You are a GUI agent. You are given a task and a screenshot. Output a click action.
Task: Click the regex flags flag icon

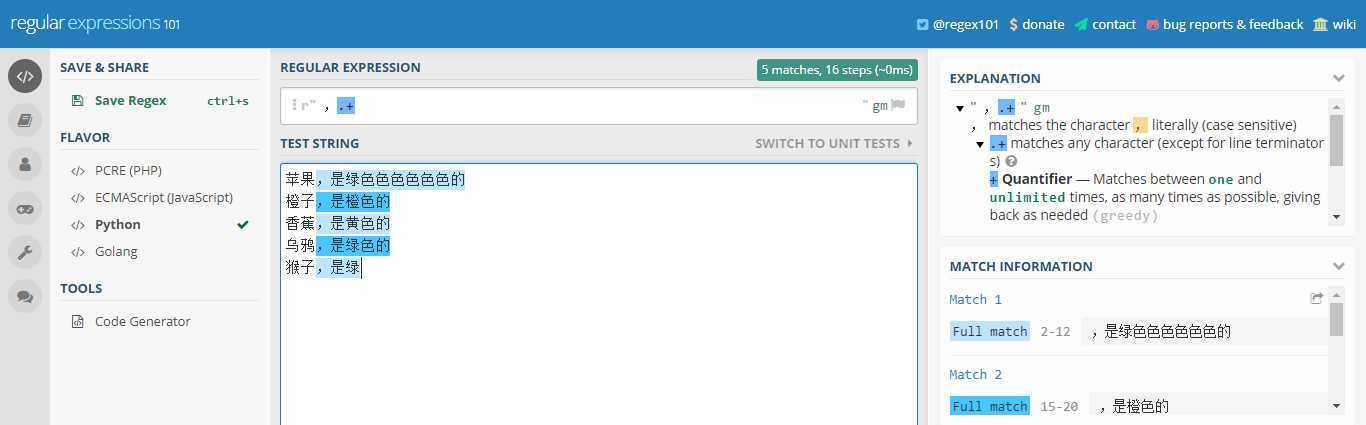[x=898, y=105]
